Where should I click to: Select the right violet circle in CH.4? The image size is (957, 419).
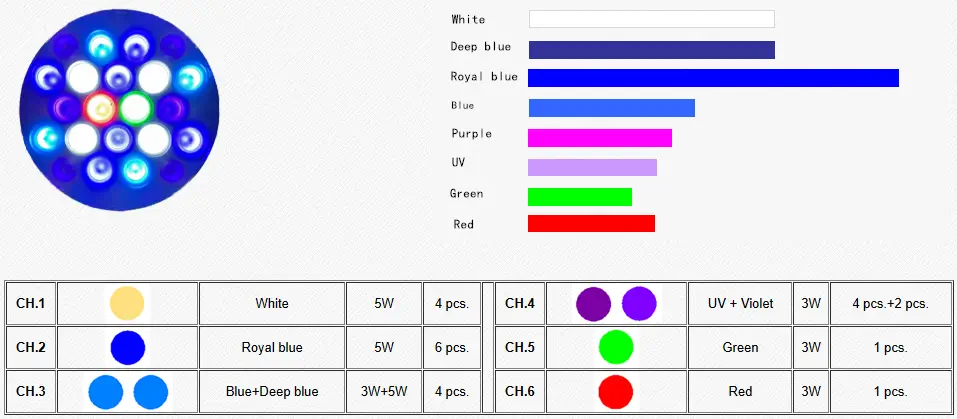click(639, 303)
